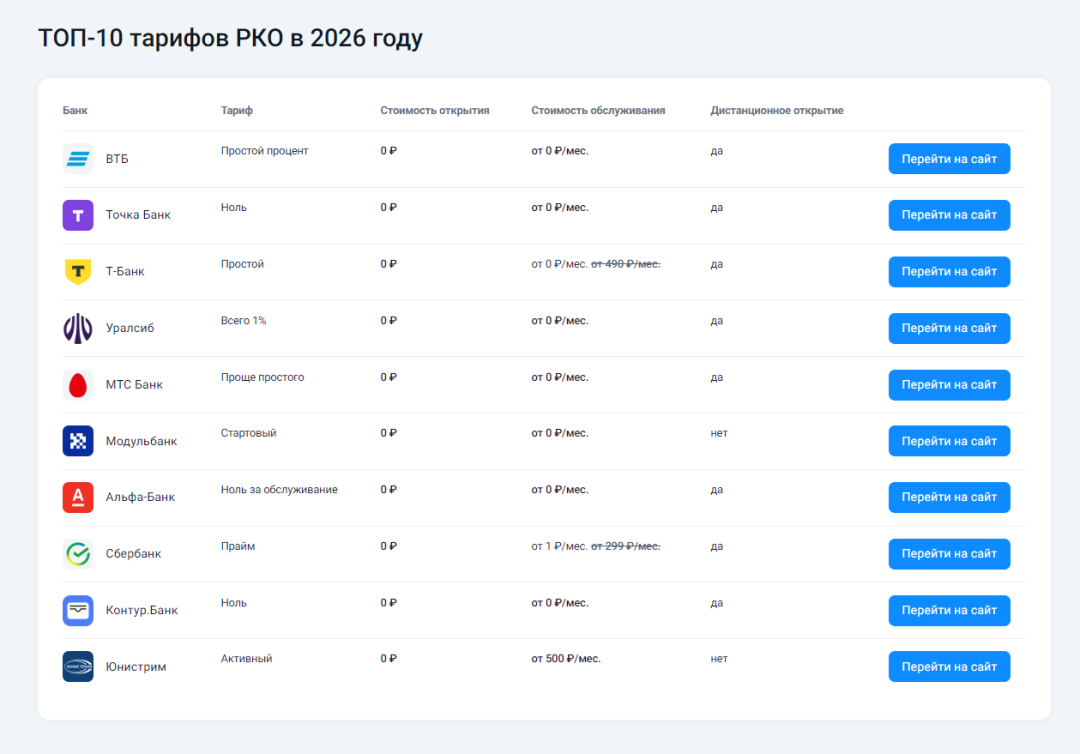1080x754 pixels.
Task: Go to ВТБ site via Перейти на сайт
Action: 949,158
